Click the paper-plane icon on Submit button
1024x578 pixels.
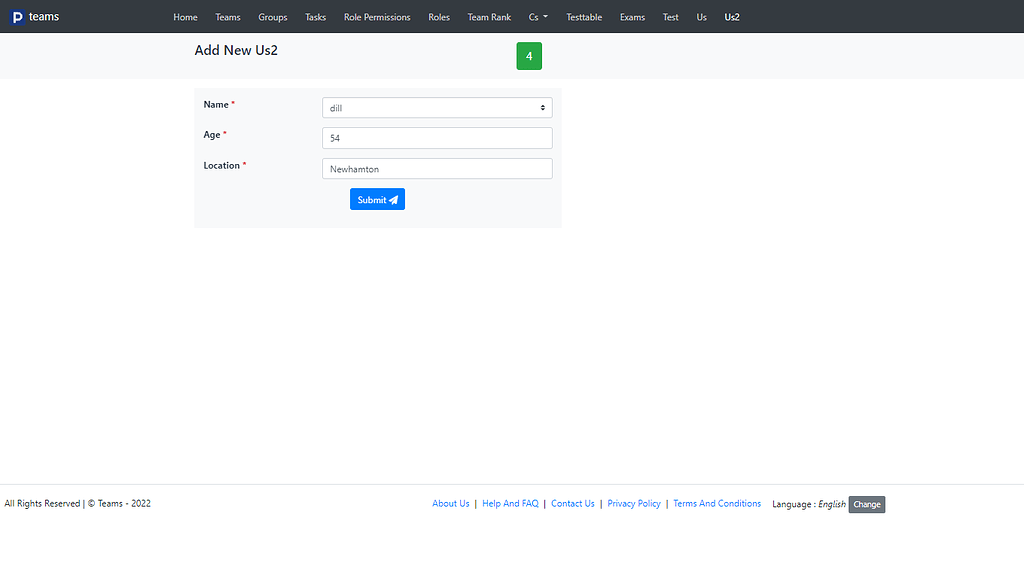[392, 199]
